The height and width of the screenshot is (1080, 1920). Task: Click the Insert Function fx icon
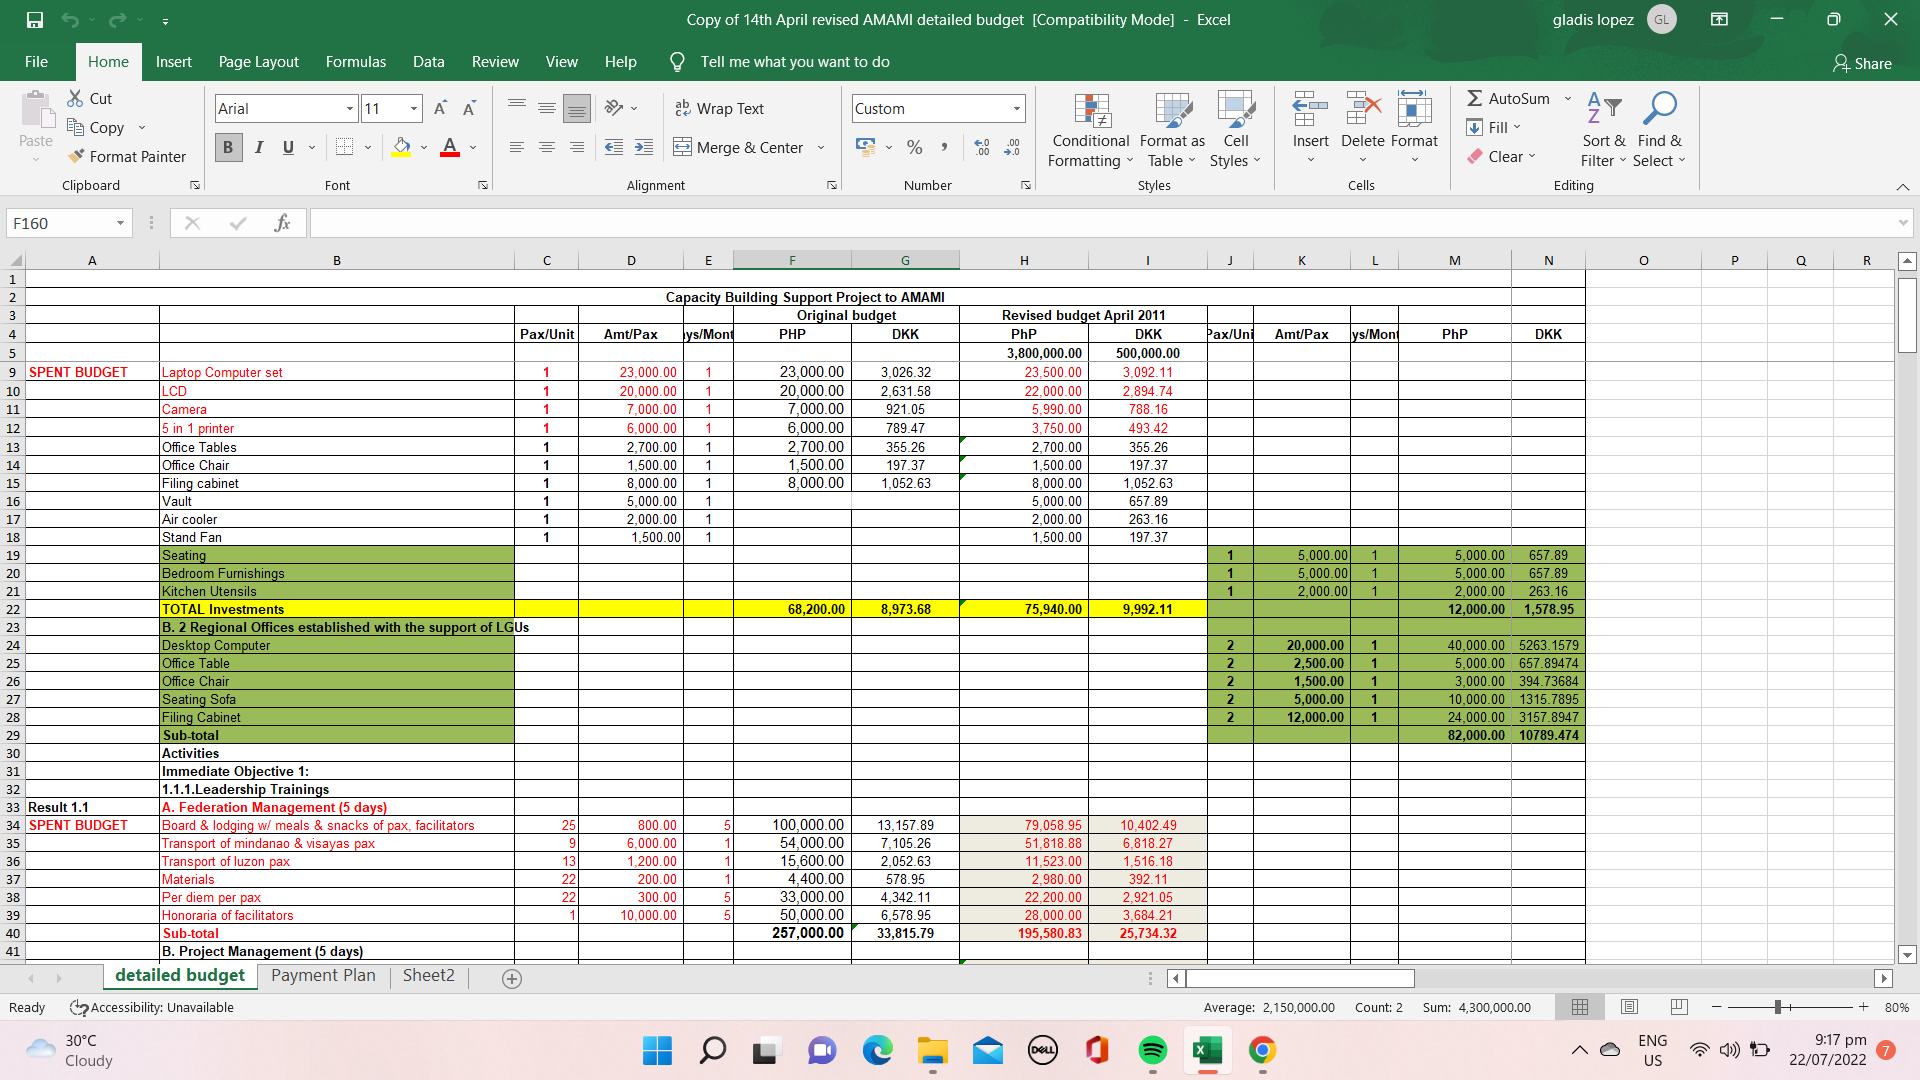[282, 223]
